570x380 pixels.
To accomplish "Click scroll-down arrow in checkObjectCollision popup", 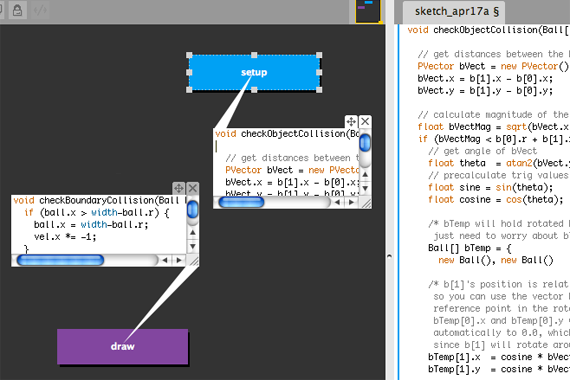I will [x=365, y=188].
